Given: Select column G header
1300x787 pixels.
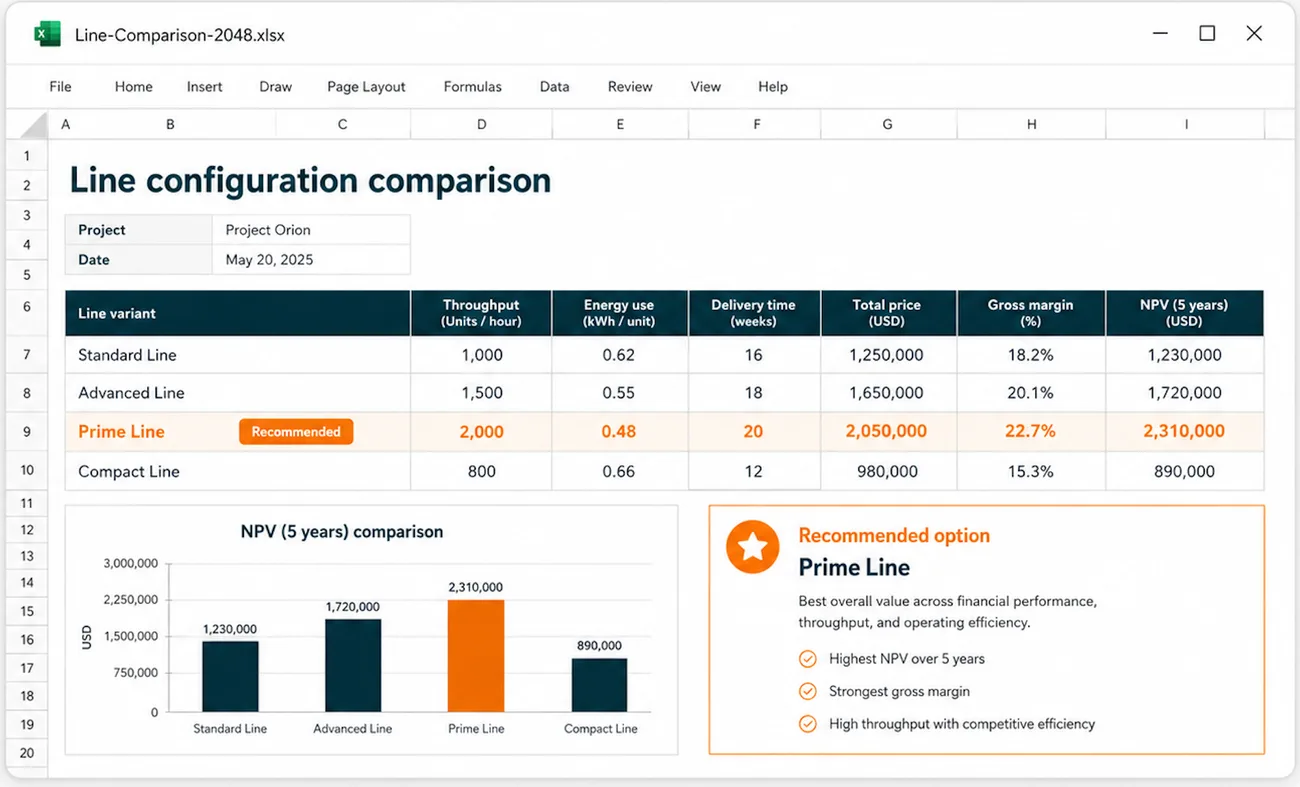Looking at the screenshot, I should (888, 125).
